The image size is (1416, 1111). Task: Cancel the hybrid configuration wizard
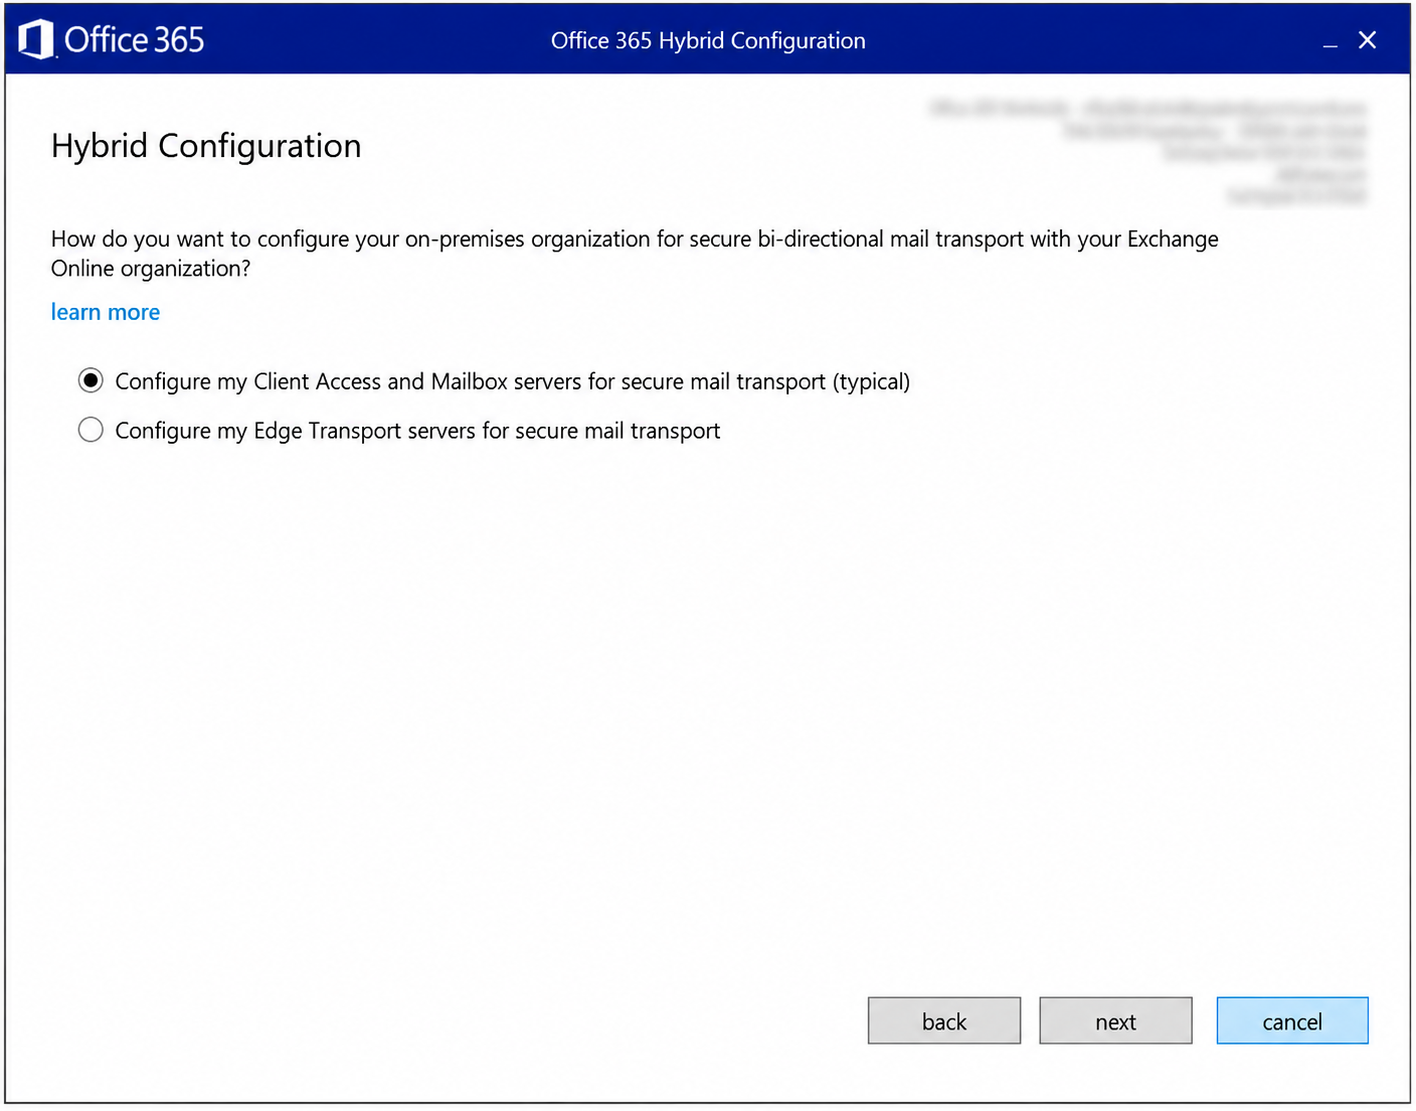click(x=1292, y=1021)
